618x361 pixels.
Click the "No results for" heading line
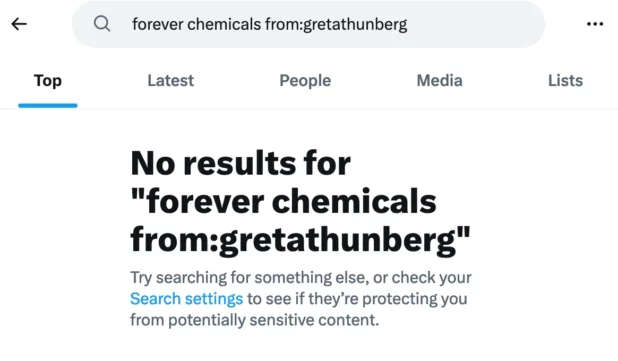[x=240, y=163]
